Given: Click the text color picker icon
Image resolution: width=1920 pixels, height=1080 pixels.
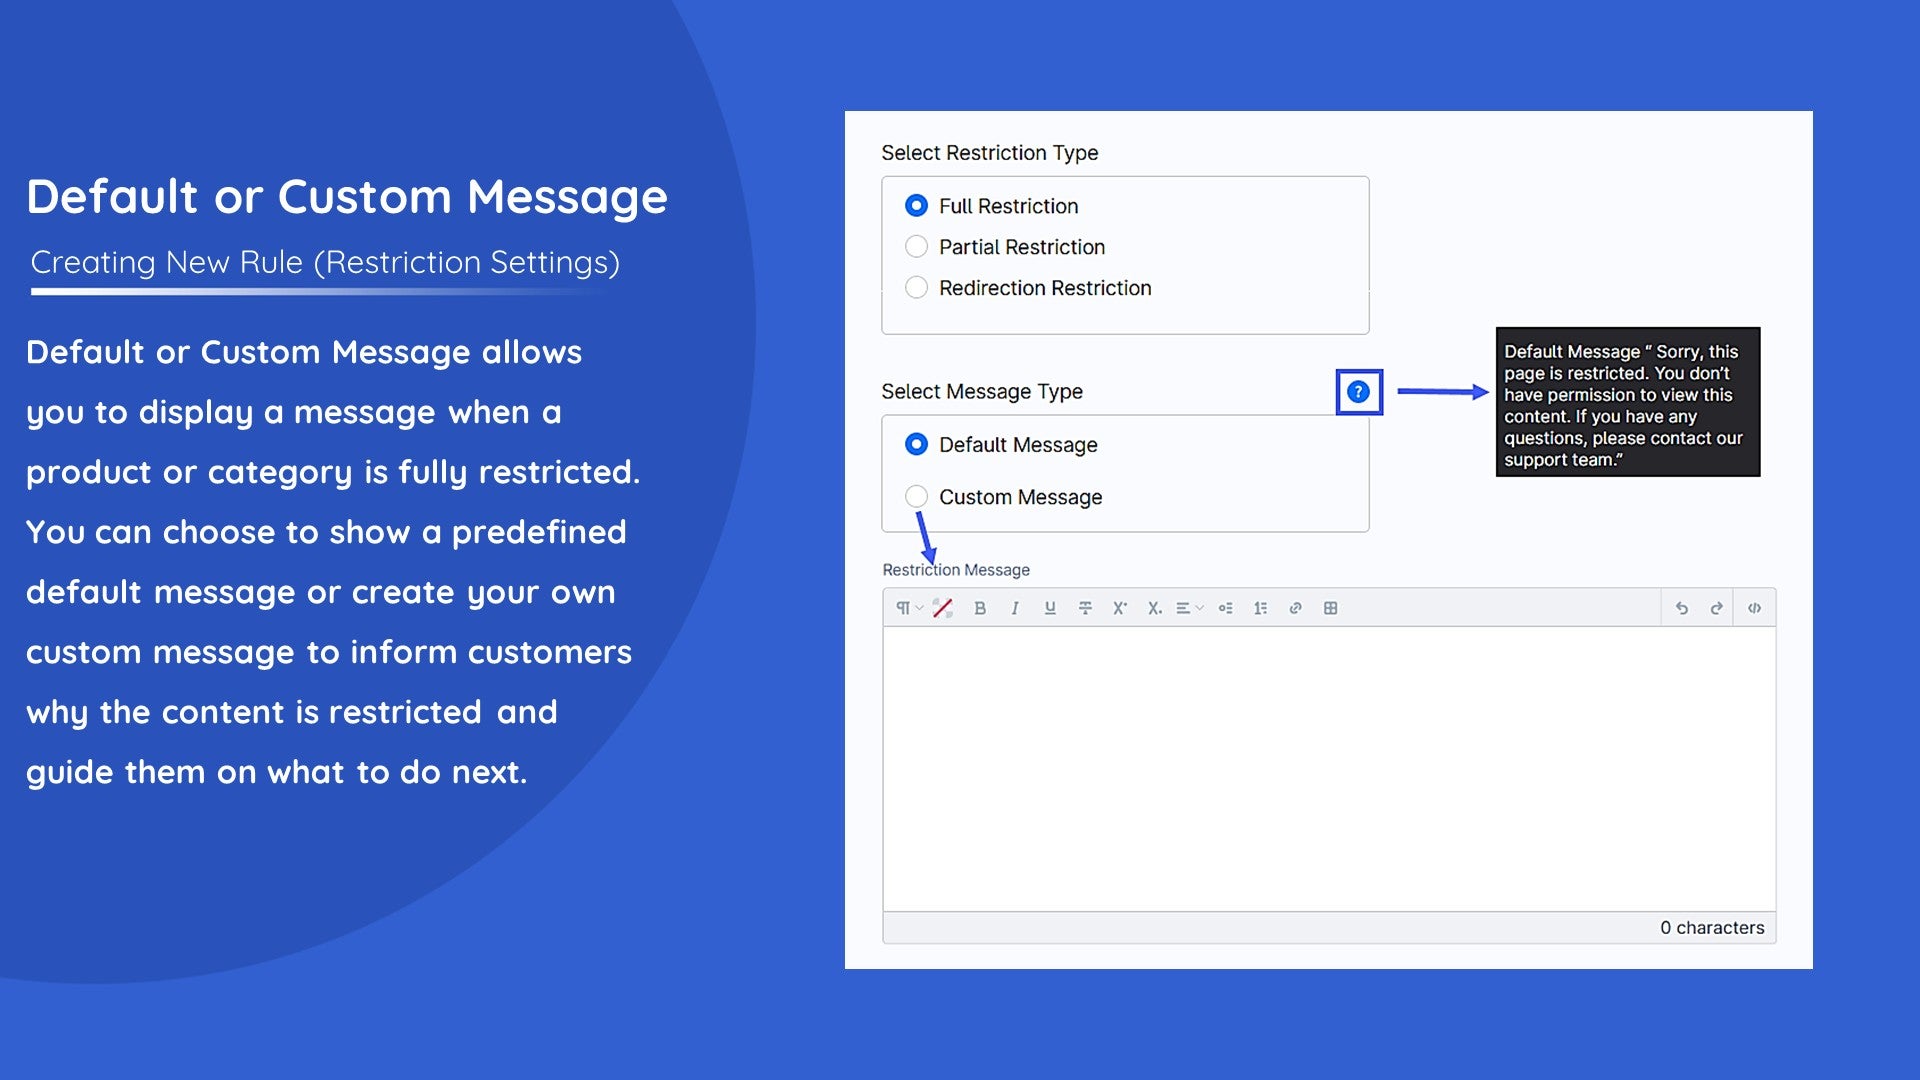Looking at the screenshot, I should (x=942, y=608).
